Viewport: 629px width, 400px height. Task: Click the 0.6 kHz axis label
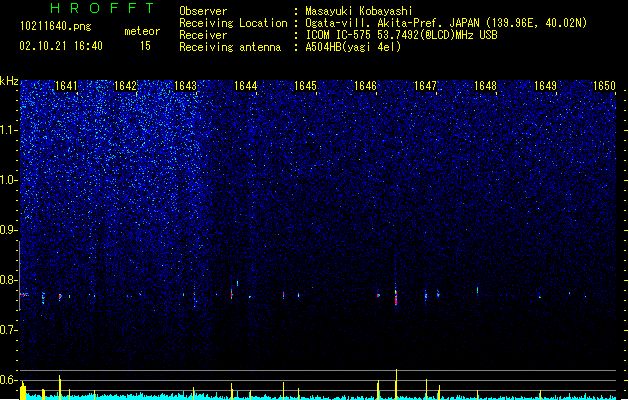[9, 380]
